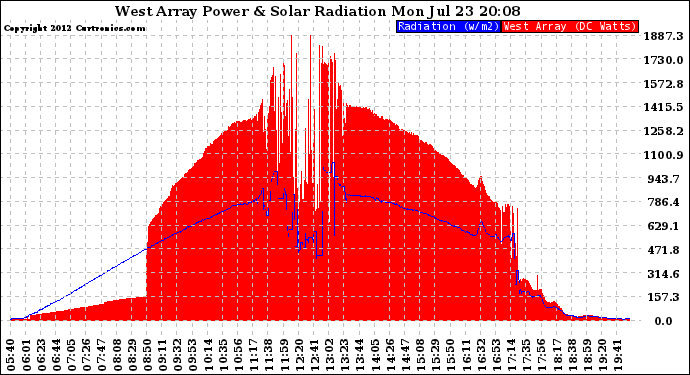Click the 13:02 time axis label
Viewport: 690px width, 375px height.
click(x=329, y=354)
